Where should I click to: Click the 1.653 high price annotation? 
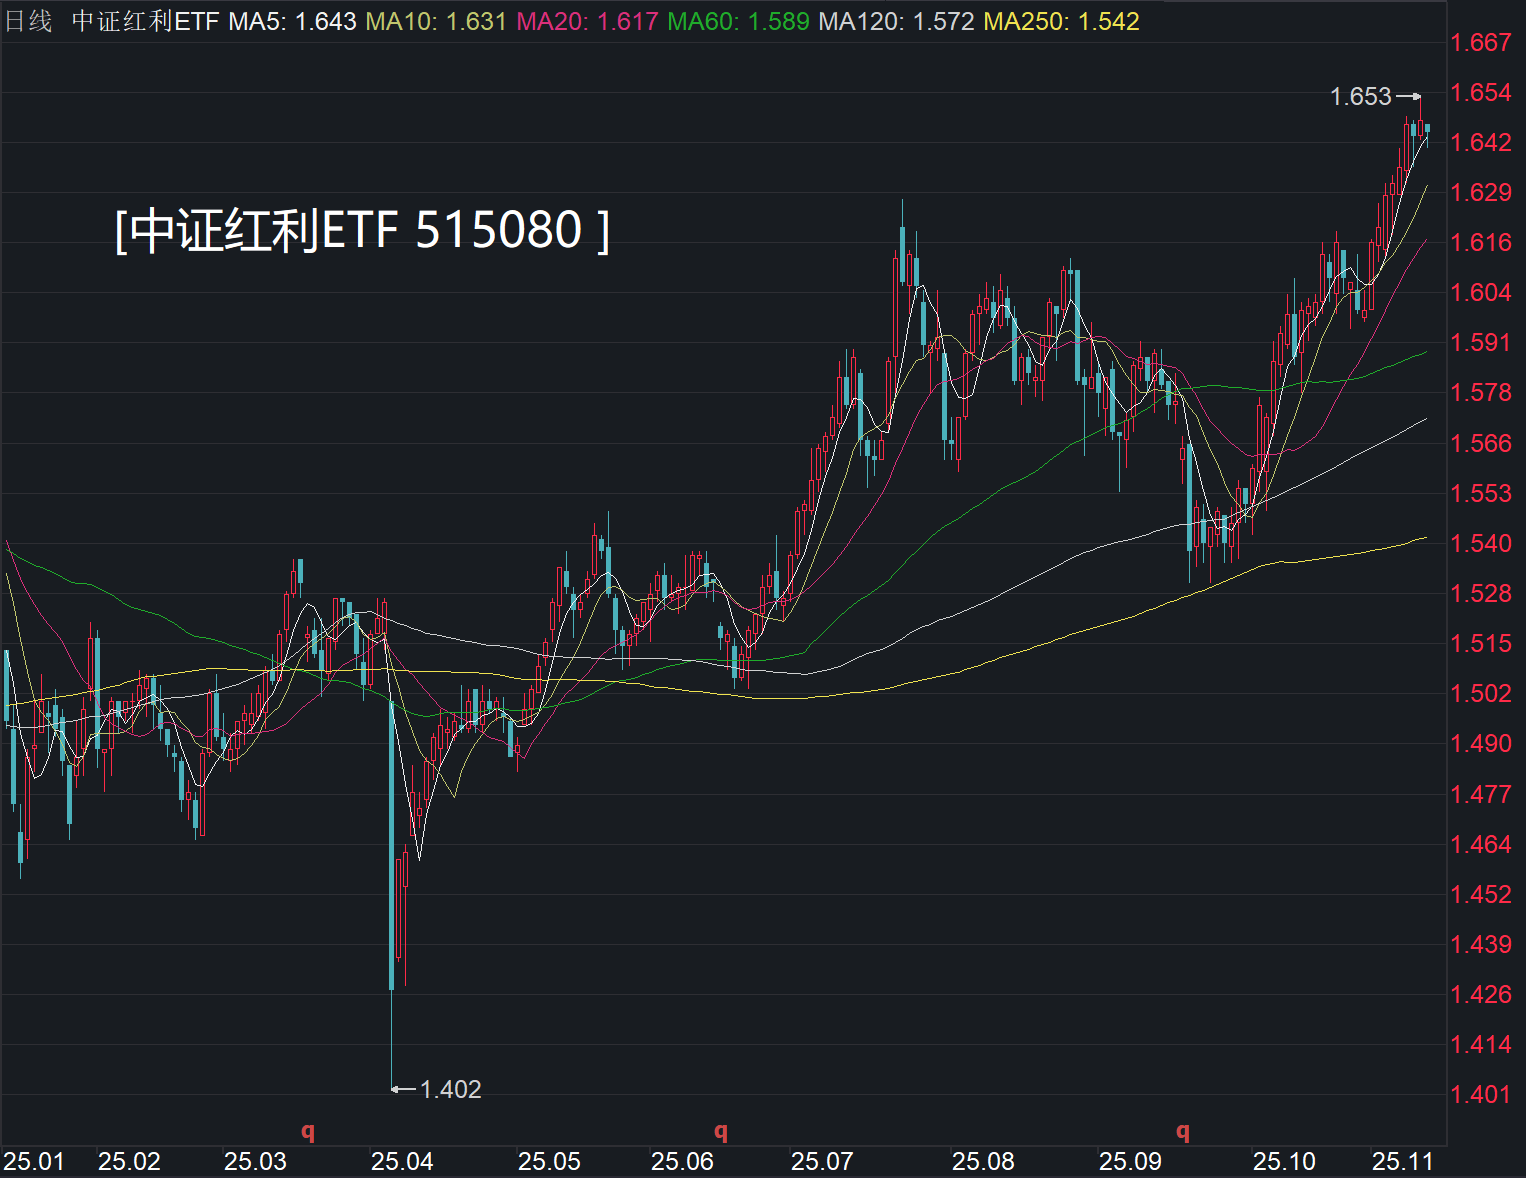click(1360, 97)
